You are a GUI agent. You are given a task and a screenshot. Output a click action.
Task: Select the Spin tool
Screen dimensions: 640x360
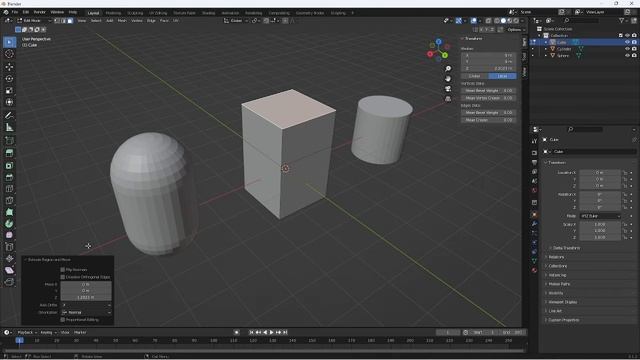click(9, 224)
